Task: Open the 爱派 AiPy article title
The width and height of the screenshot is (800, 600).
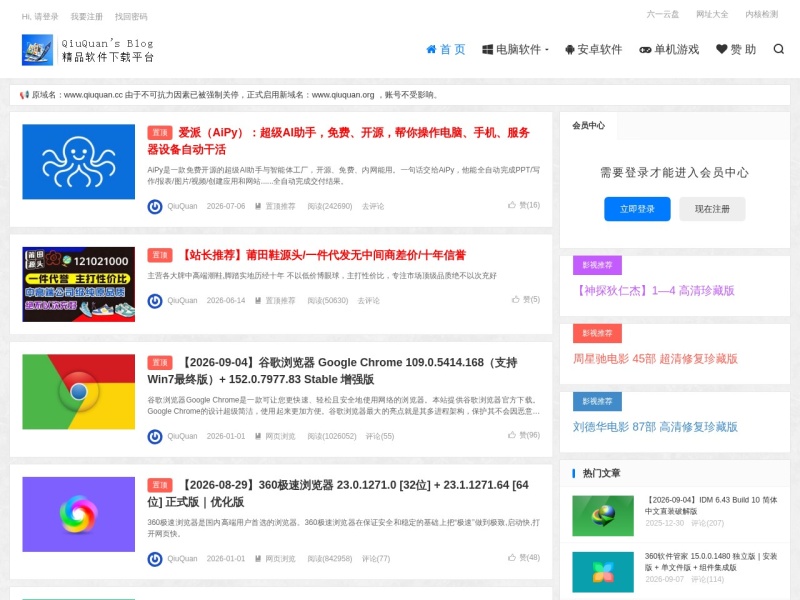Action: click(339, 141)
